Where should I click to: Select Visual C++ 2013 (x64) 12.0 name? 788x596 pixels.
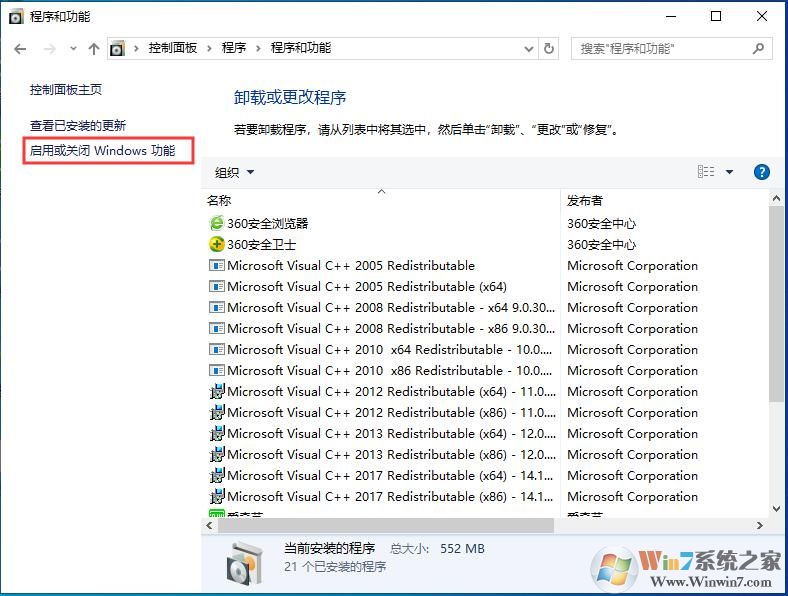[x=391, y=434]
